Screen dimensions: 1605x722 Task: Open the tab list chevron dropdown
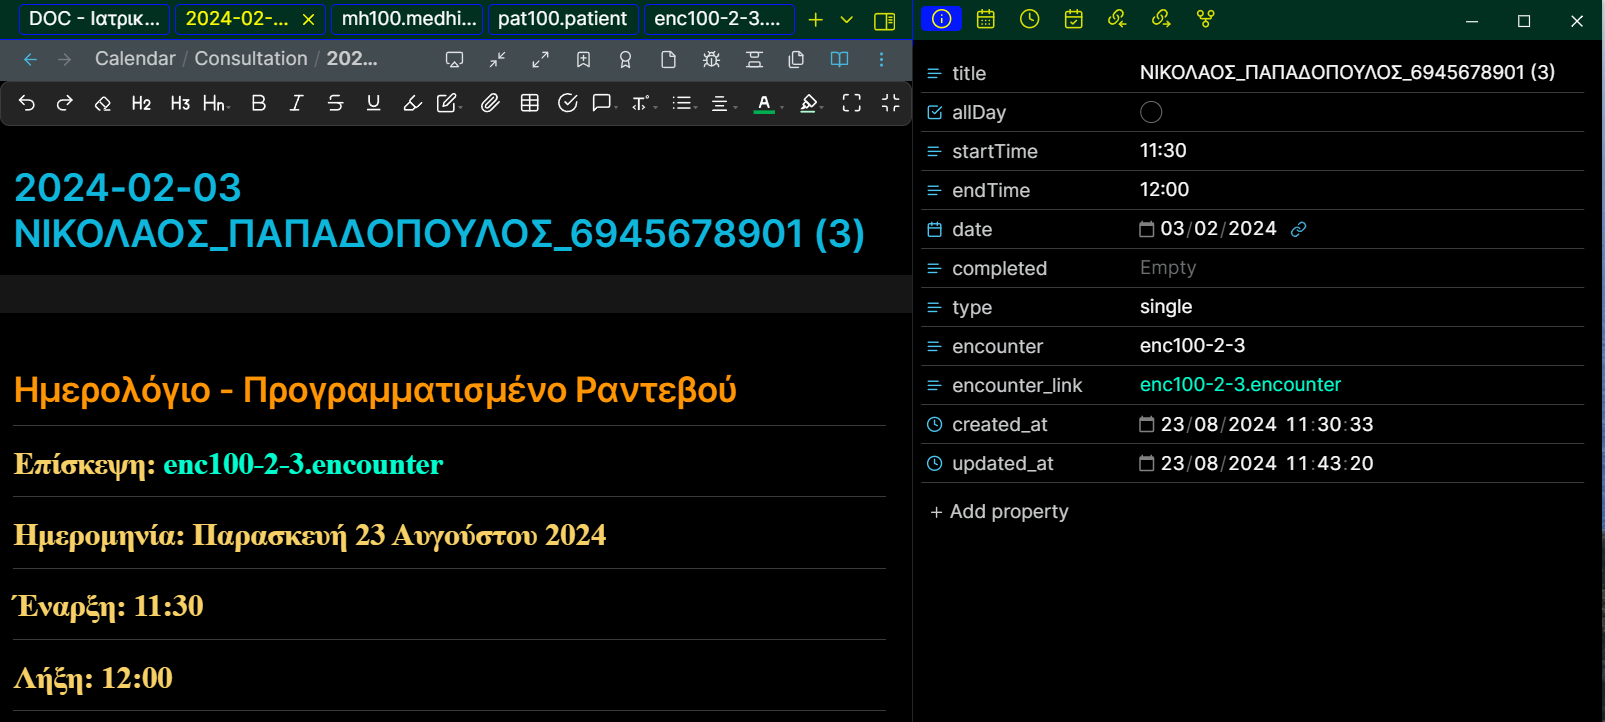(847, 20)
